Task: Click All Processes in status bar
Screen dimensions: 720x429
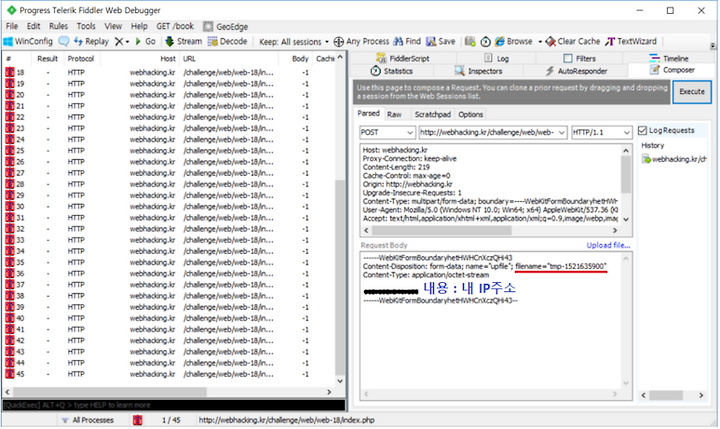Action: [x=88, y=420]
